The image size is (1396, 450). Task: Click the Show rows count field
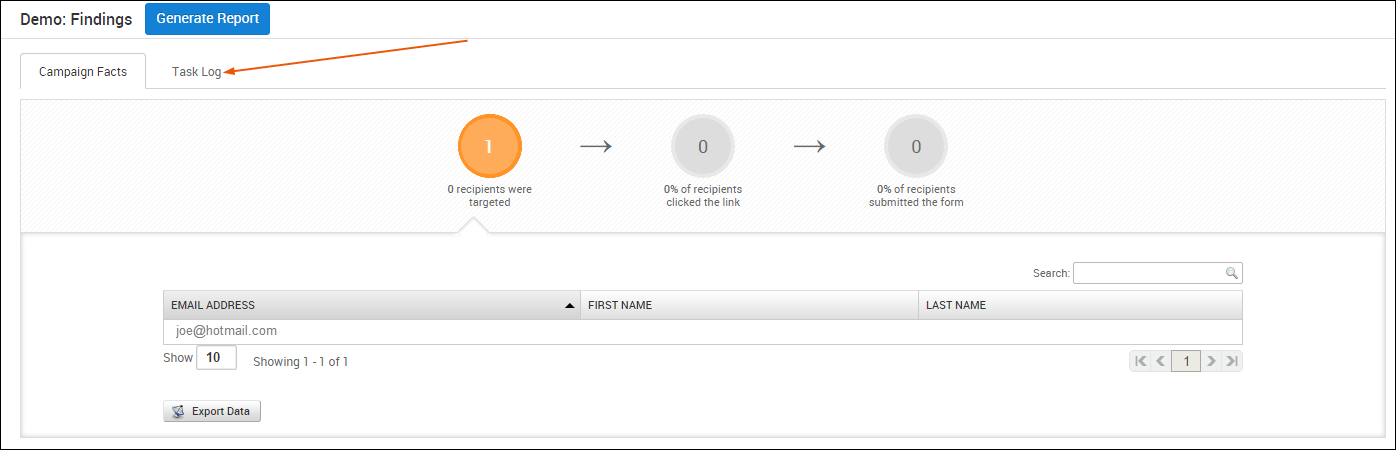coord(216,358)
